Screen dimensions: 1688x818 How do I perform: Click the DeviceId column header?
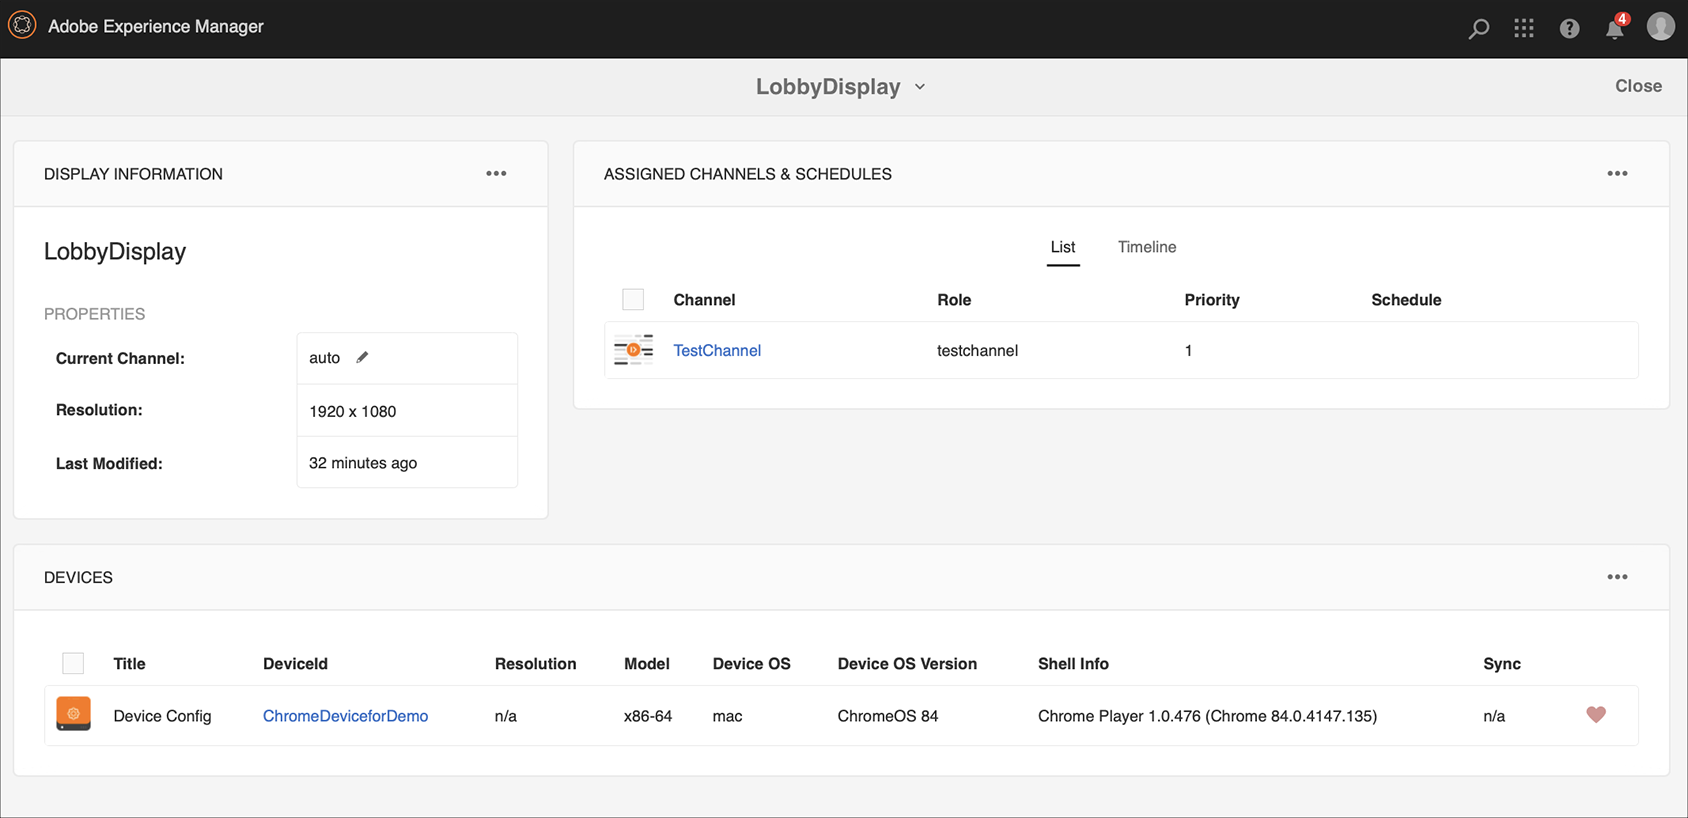pyautogui.click(x=295, y=664)
